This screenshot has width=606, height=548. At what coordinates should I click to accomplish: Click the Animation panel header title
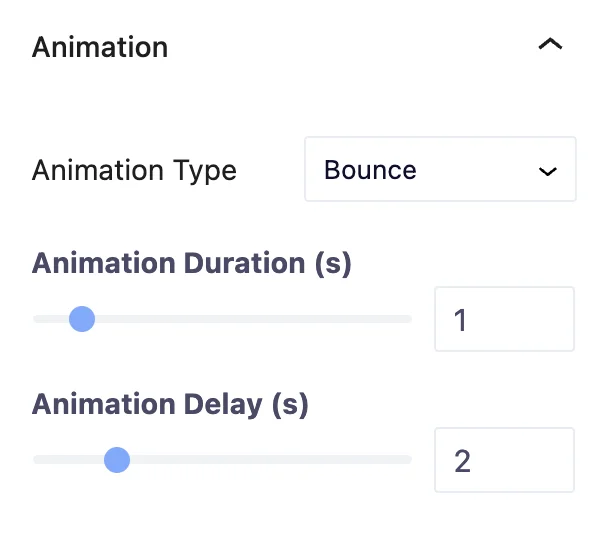100,47
